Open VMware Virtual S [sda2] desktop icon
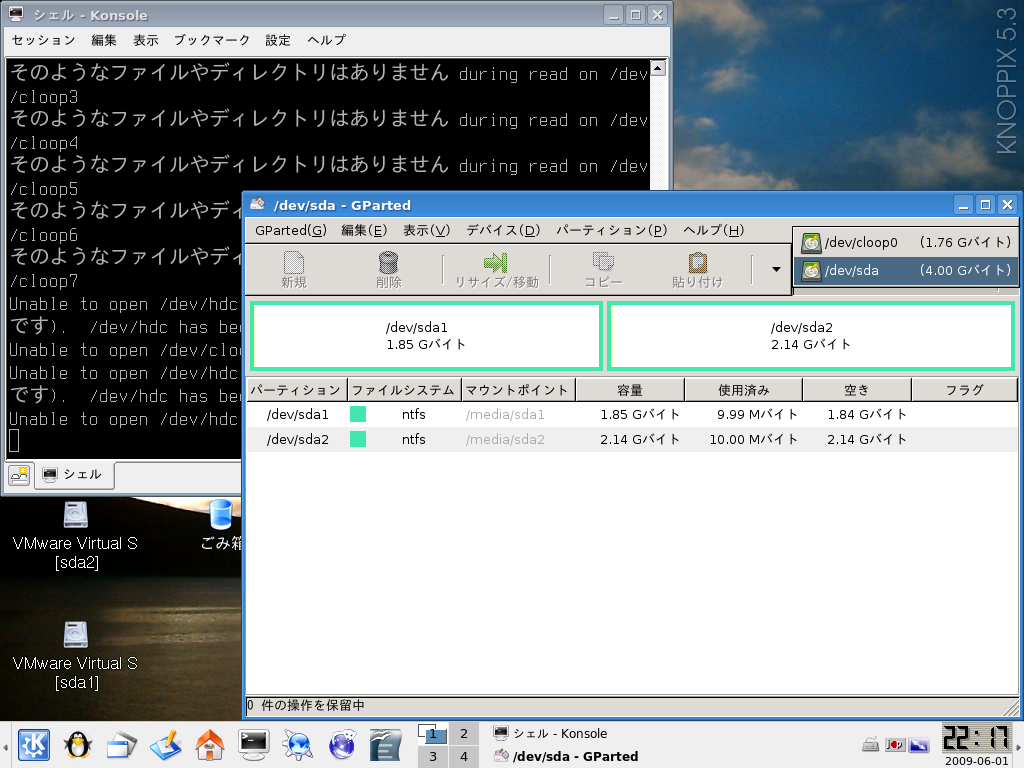The width and height of the screenshot is (1024, 768). [76, 536]
